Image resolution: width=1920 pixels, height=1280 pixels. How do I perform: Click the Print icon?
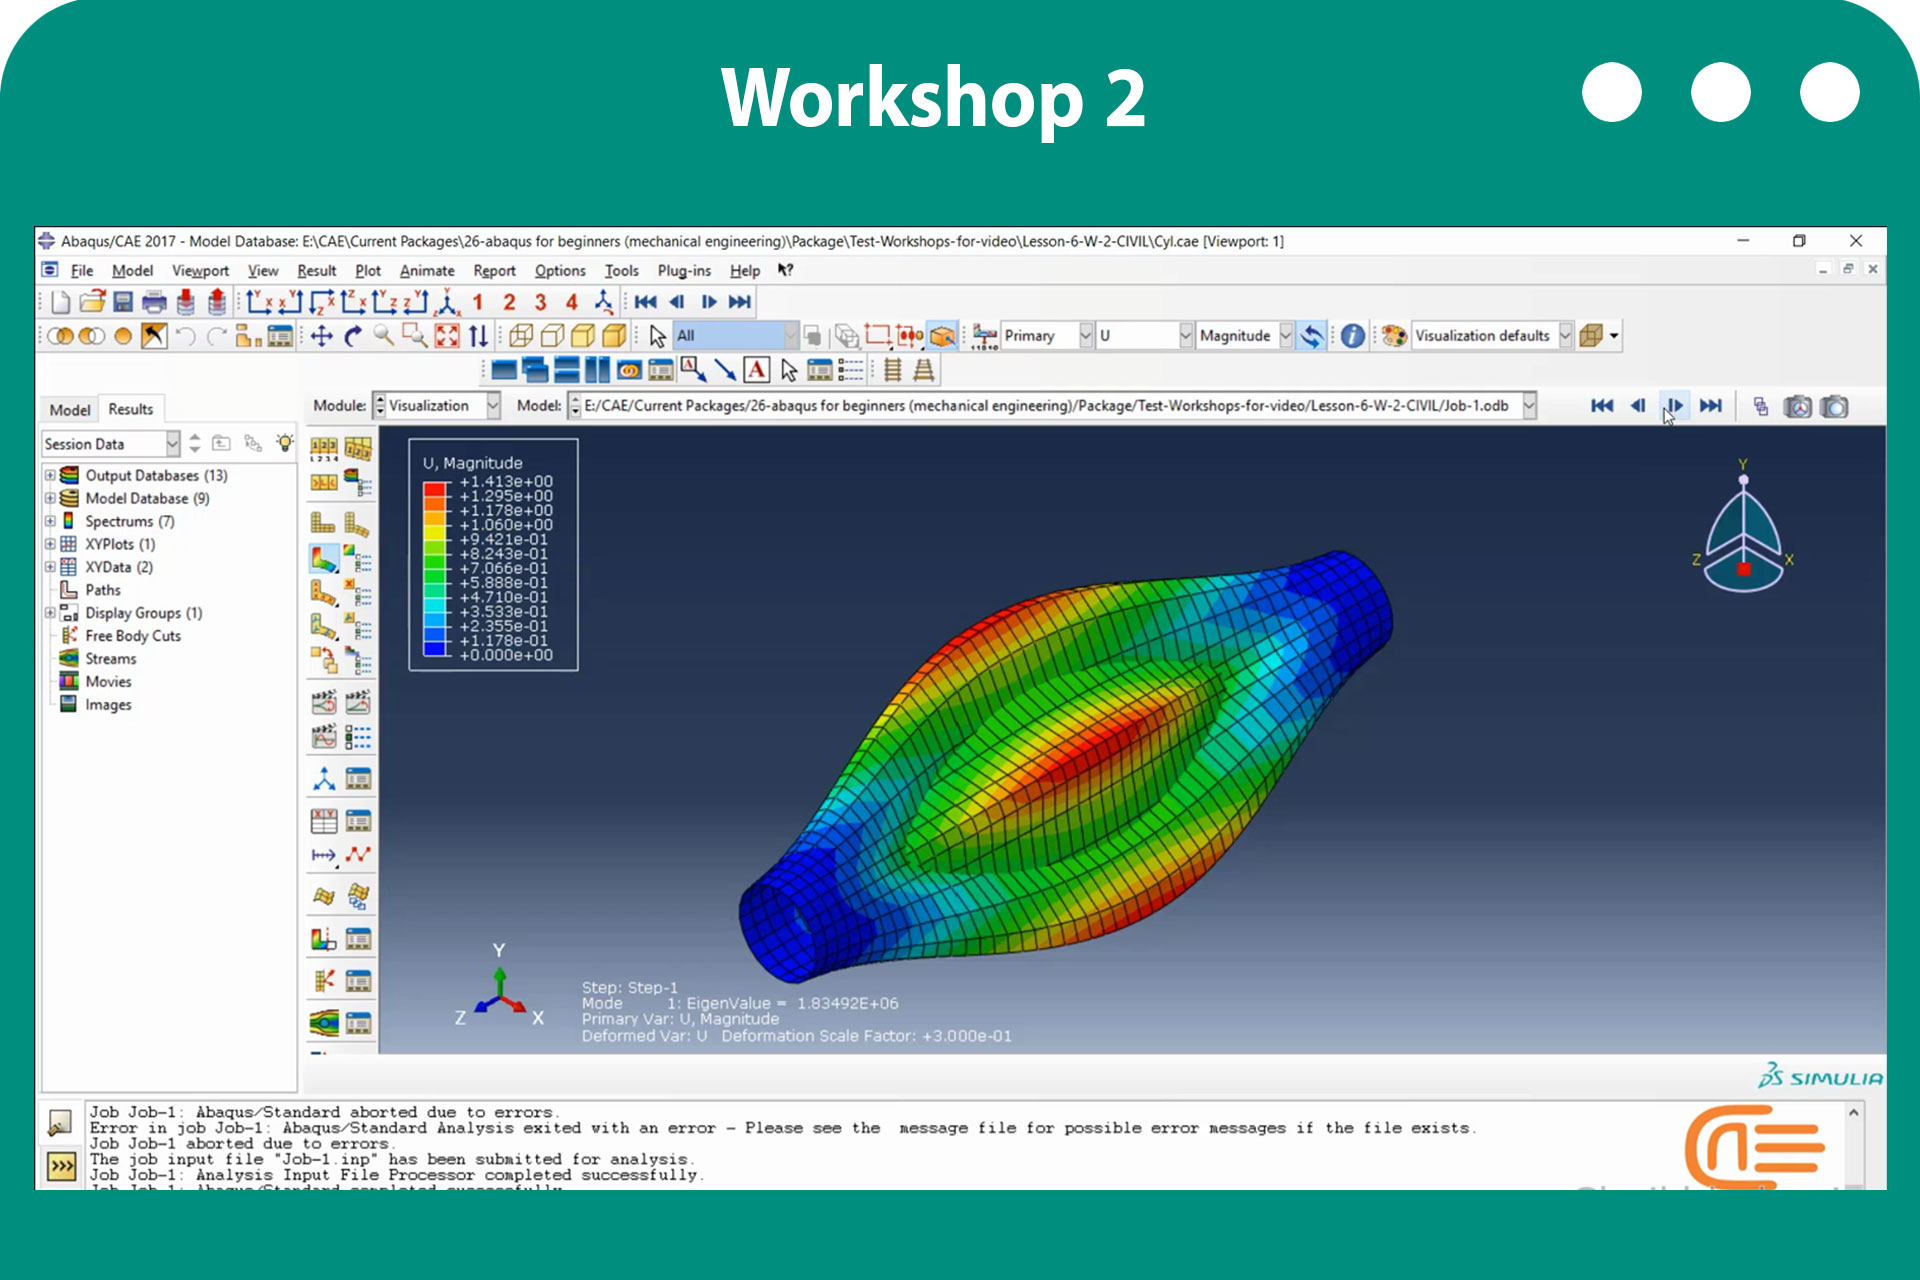pos(154,302)
